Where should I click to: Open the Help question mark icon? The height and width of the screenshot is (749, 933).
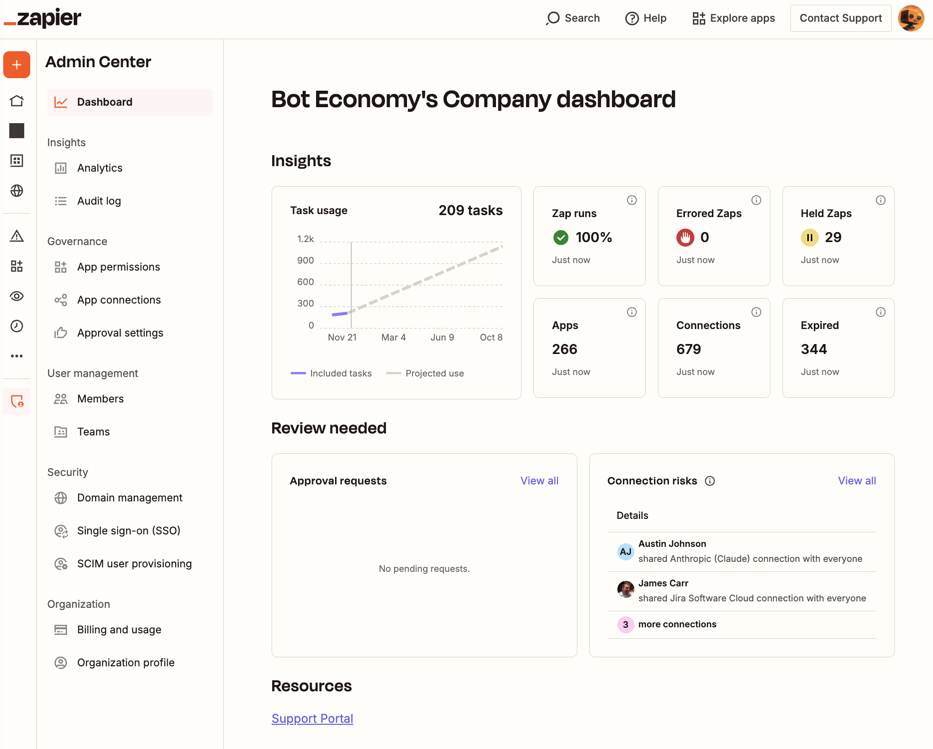pos(645,18)
